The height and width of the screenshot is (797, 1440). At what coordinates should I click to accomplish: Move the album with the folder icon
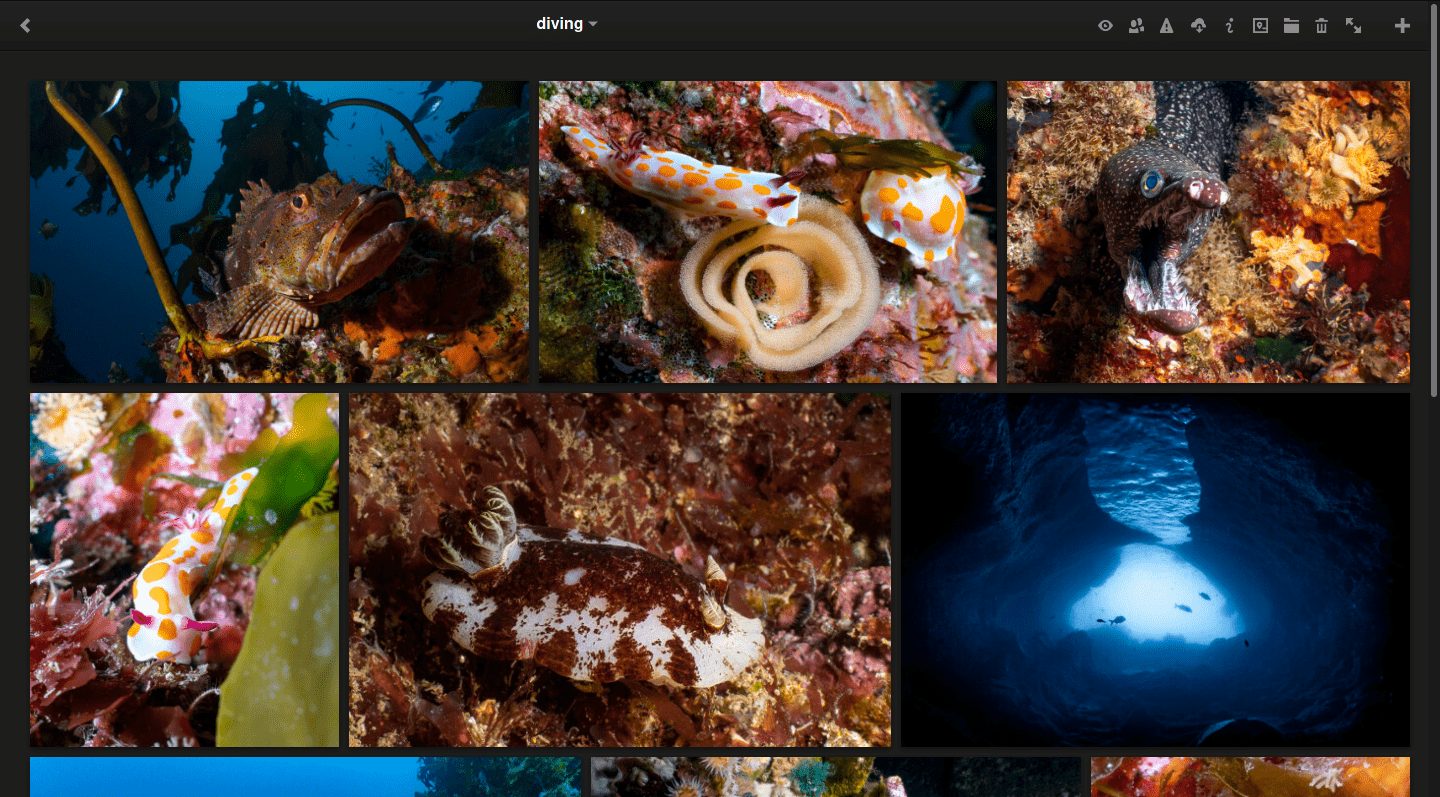tap(1291, 26)
